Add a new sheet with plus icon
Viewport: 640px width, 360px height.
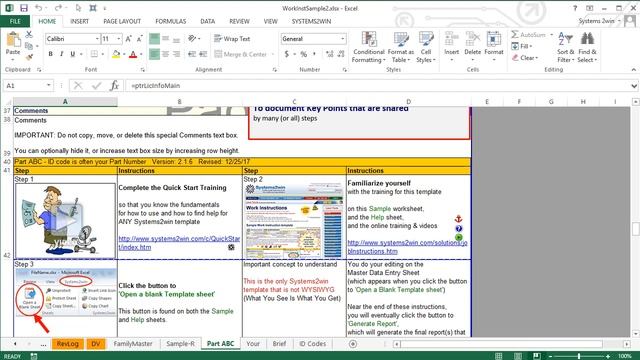(353, 344)
